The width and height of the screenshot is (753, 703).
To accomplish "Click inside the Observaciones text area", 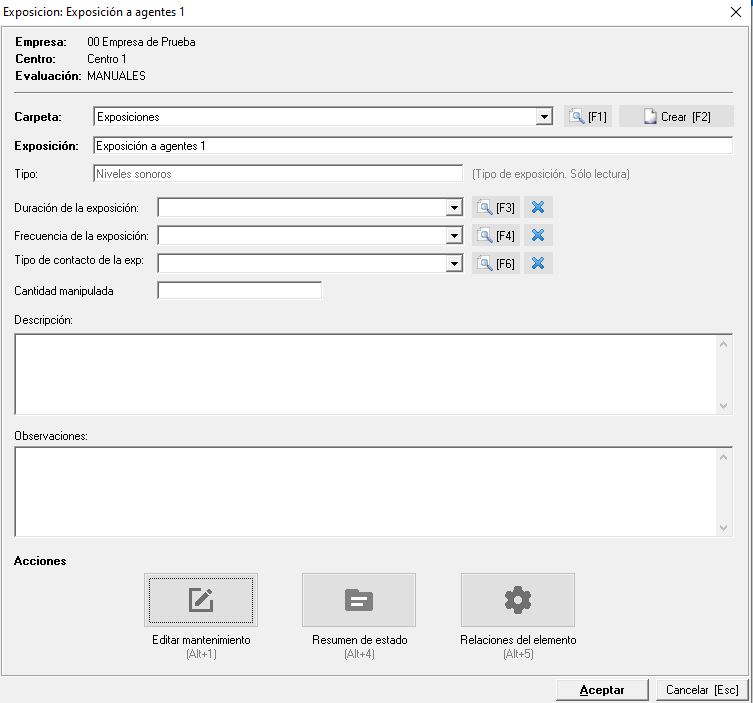I will coord(365,491).
